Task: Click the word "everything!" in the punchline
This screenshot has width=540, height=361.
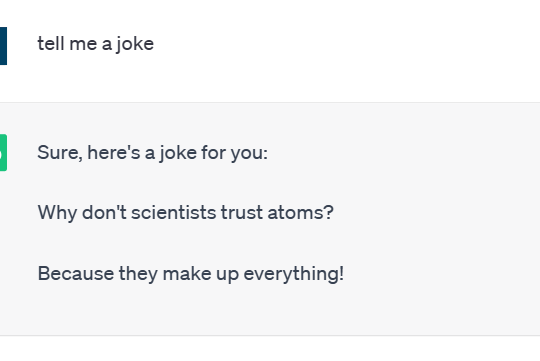Action: pyautogui.click(x=294, y=274)
